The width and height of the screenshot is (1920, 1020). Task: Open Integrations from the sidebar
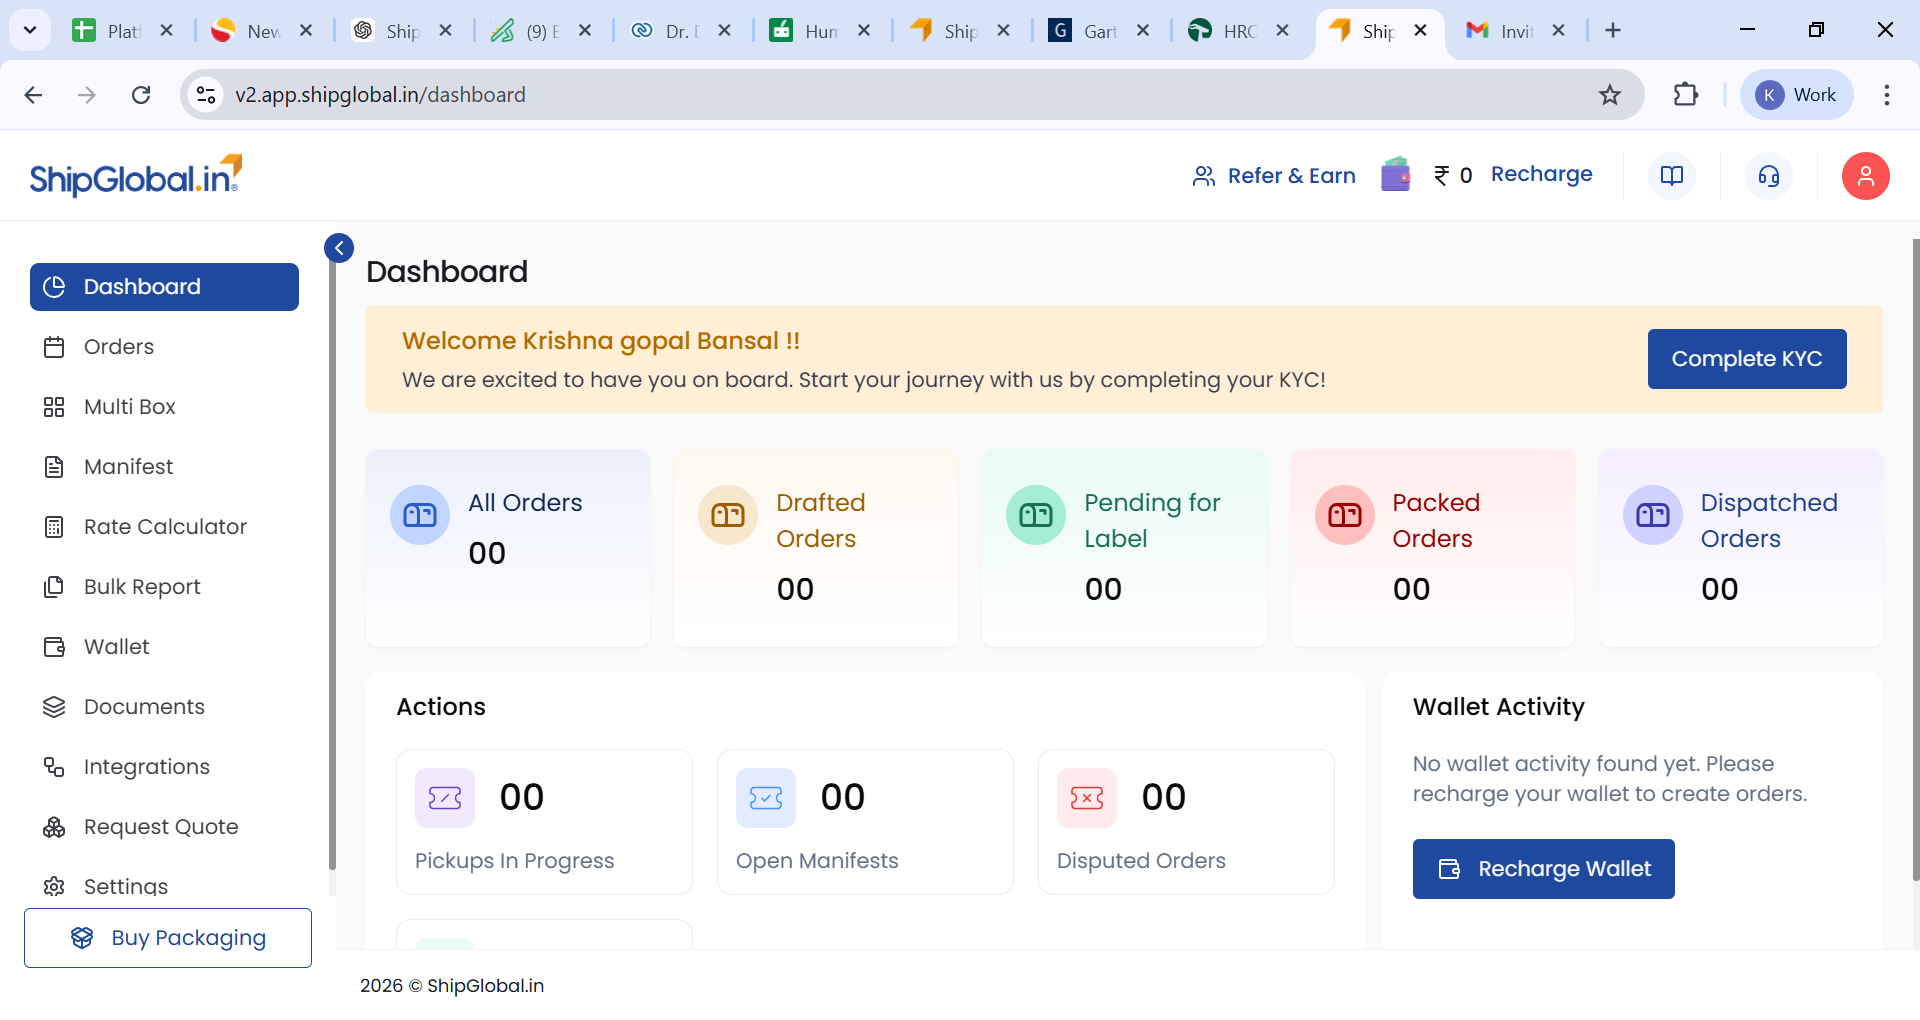[x=146, y=767]
